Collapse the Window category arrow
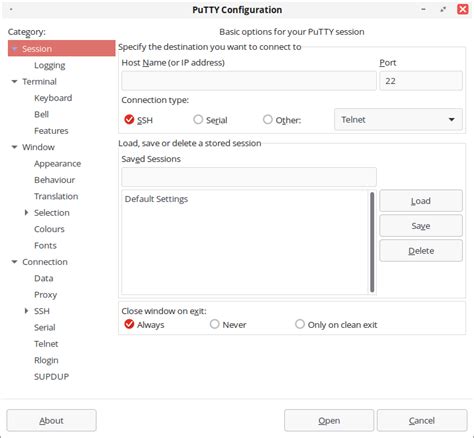This screenshot has height=438, width=474. pyautogui.click(x=14, y=147)
